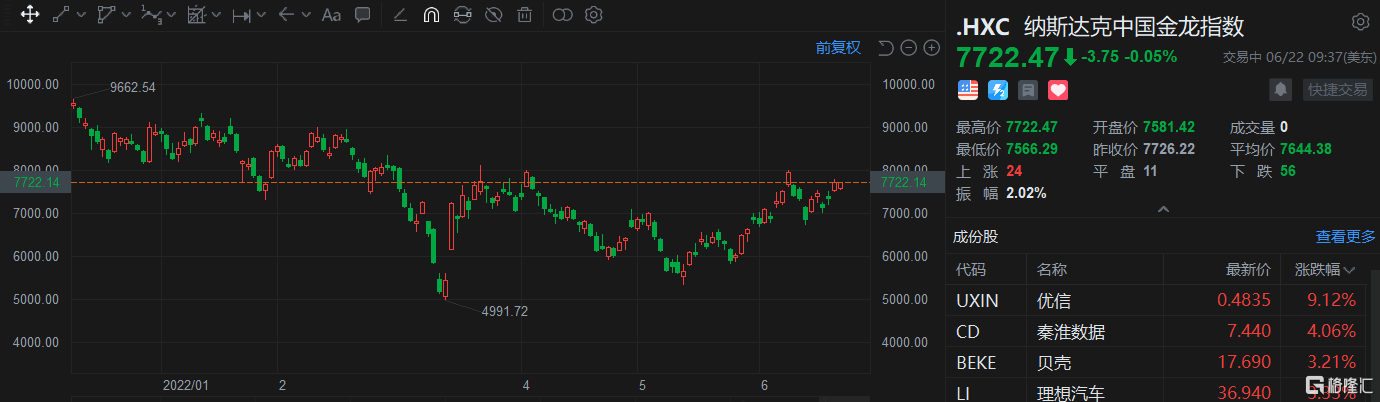
Task: Click the 开盘价 7581.42 opening price
Action: click(x=1144, y=127)
